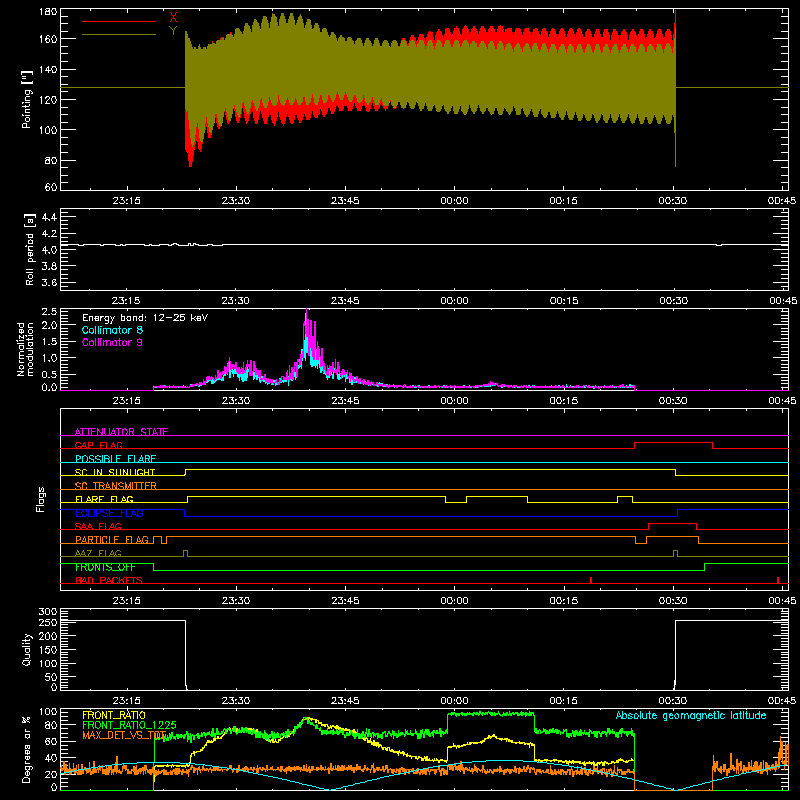Click the 'Absolute geomagnetic latitude' legend text
The width and height of the screenshot is (800, 800).
[691, 715]
